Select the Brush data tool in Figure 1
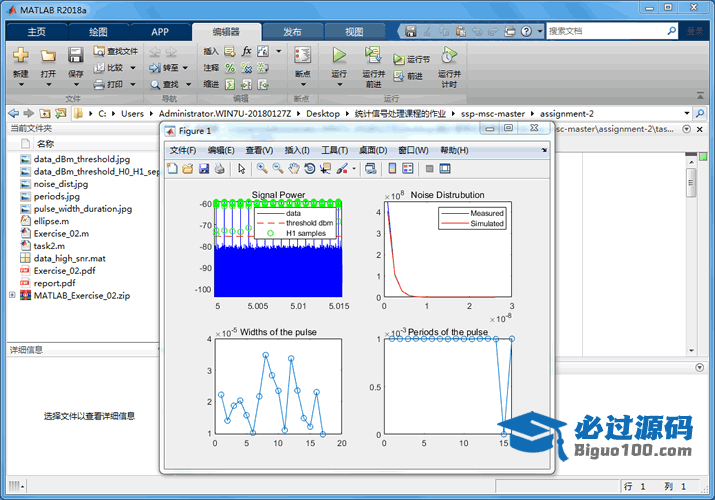The width and height of the screenshot is (715, 500). (342, 169)
